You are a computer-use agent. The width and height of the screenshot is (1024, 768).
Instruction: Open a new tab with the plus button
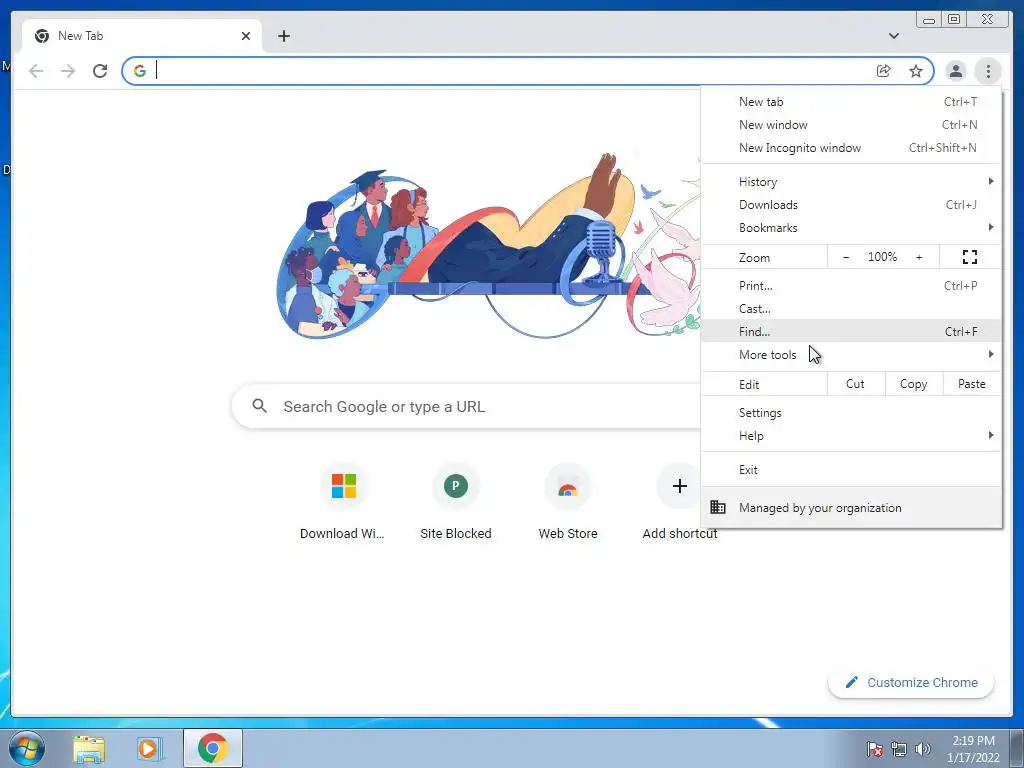click(283, 36)
